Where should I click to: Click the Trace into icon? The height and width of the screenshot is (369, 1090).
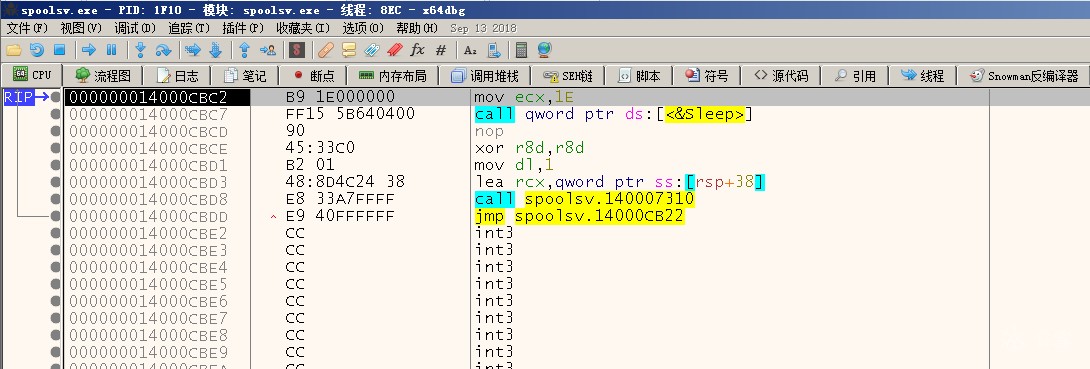point(193,50)
